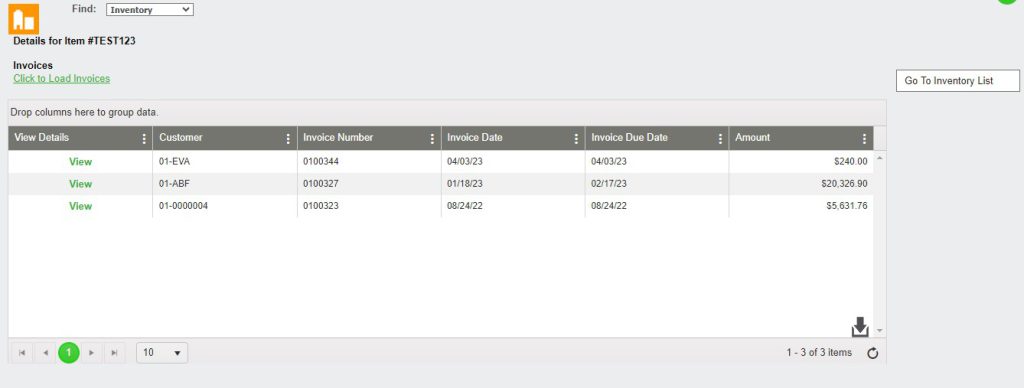Open the Find dropdown set to Inventory
Viewport: 1024px width, 388px height.
[x=150, y=10]
